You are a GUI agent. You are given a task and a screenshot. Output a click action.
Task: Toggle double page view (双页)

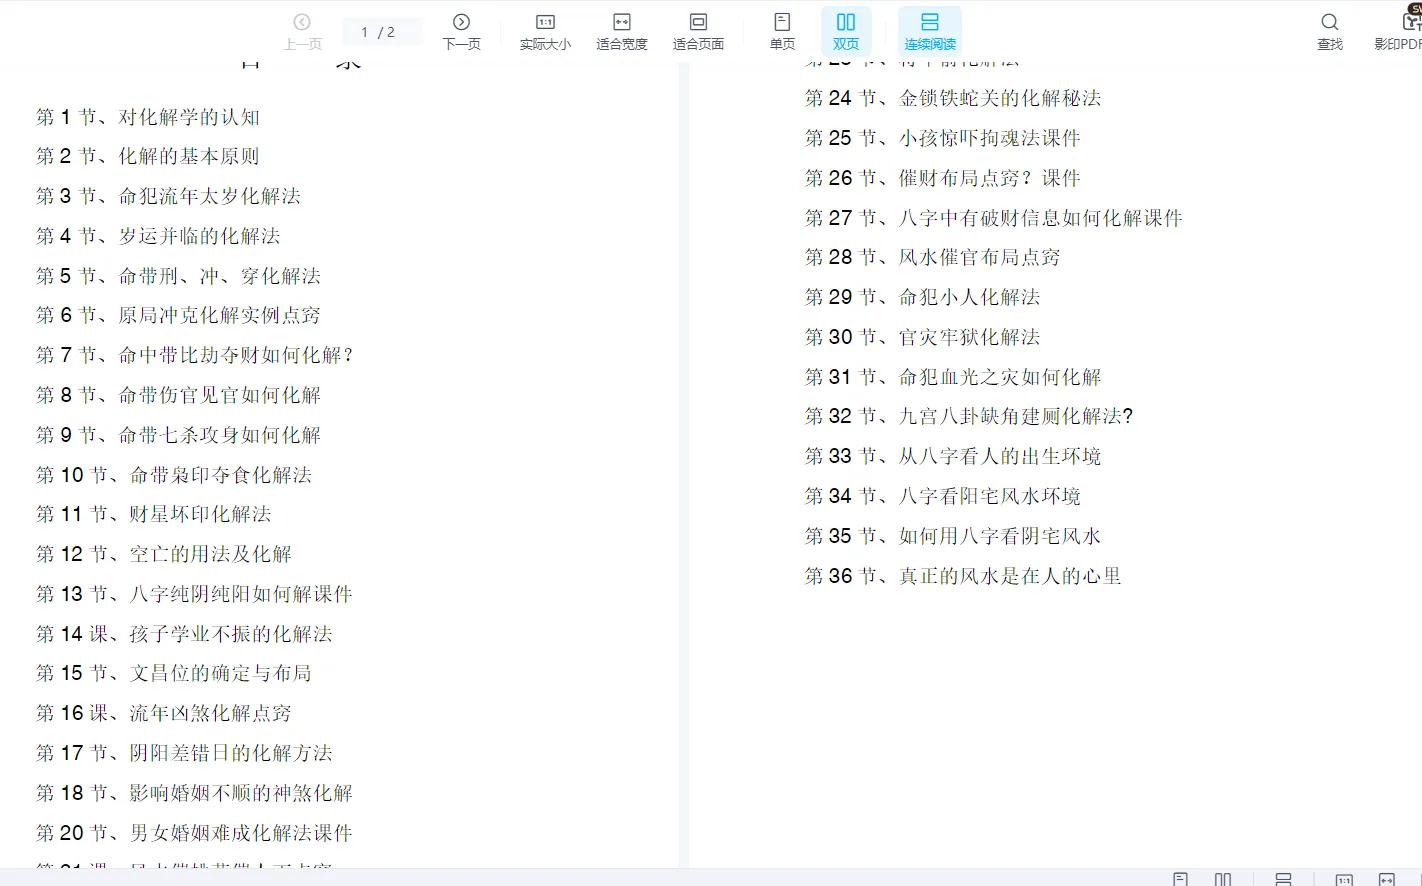pyautogui.click(x=846, y=32)
